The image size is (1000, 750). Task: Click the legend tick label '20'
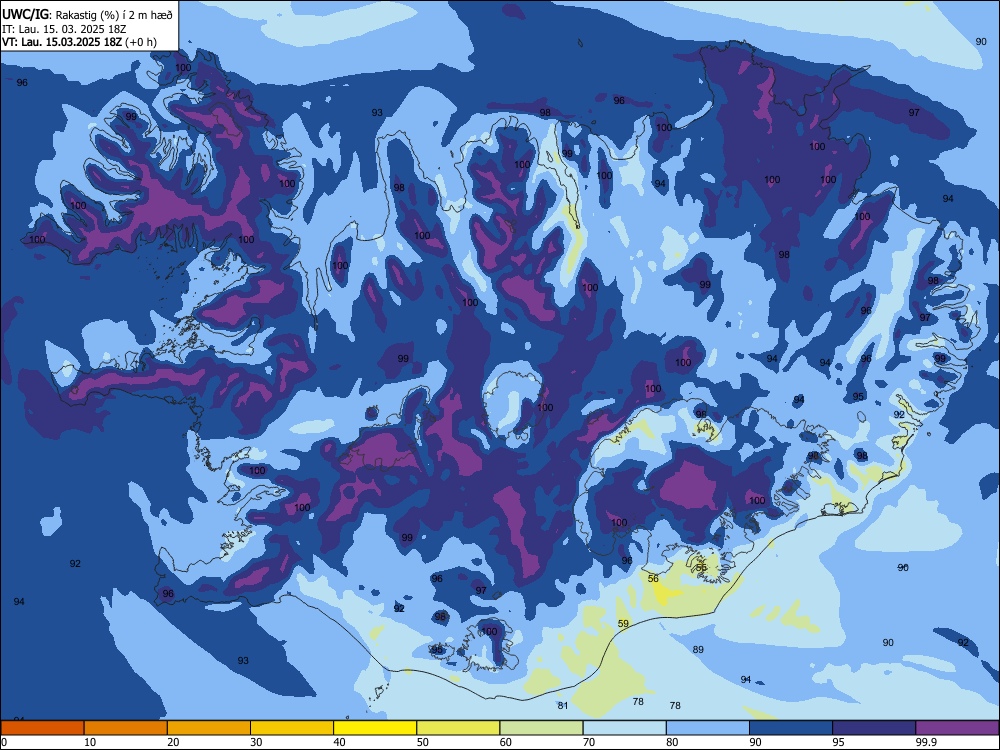tap(173, 742)
